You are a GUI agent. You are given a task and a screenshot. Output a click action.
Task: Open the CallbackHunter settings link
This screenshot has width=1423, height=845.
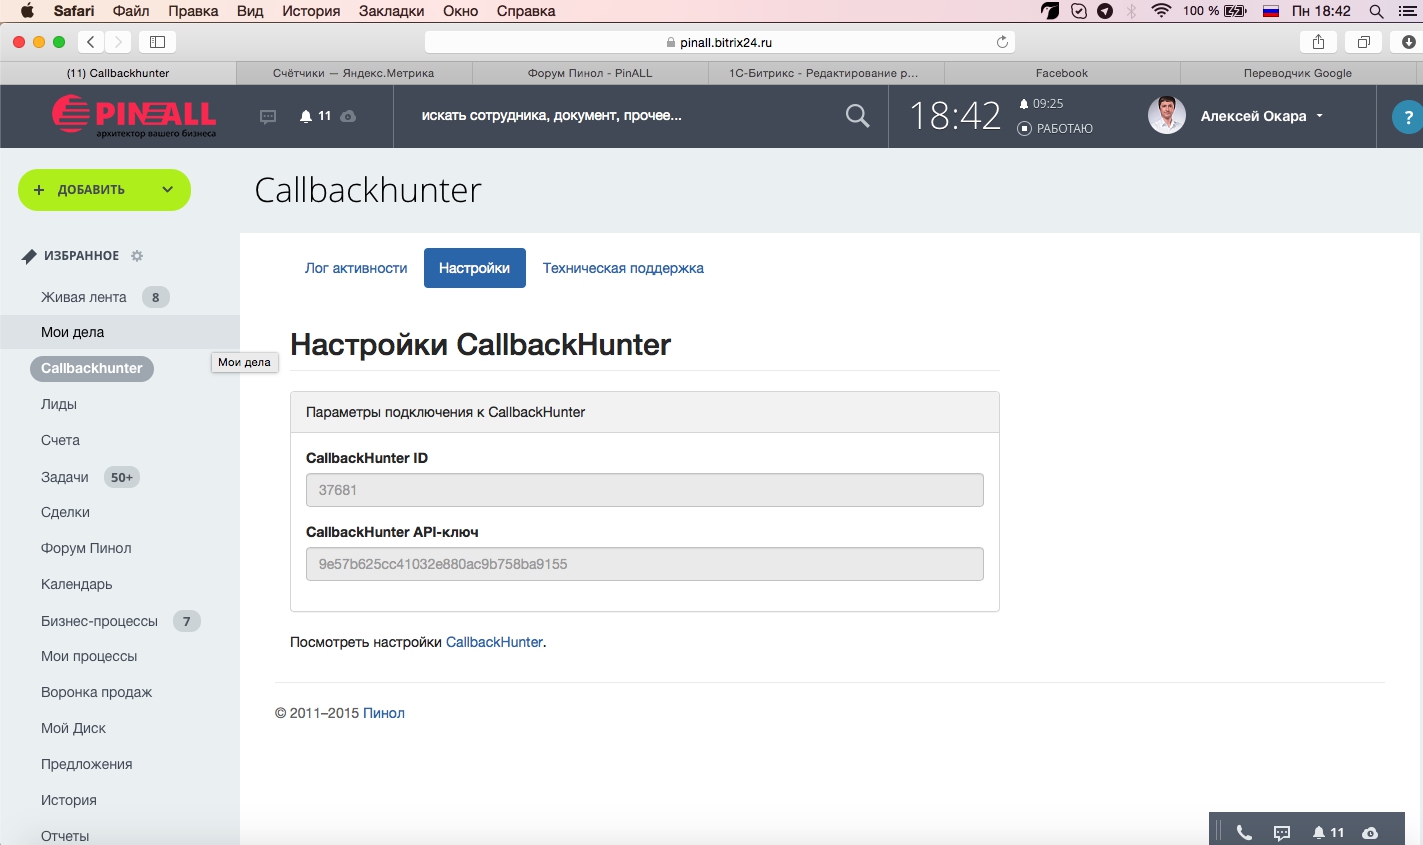tap(494, 642)
